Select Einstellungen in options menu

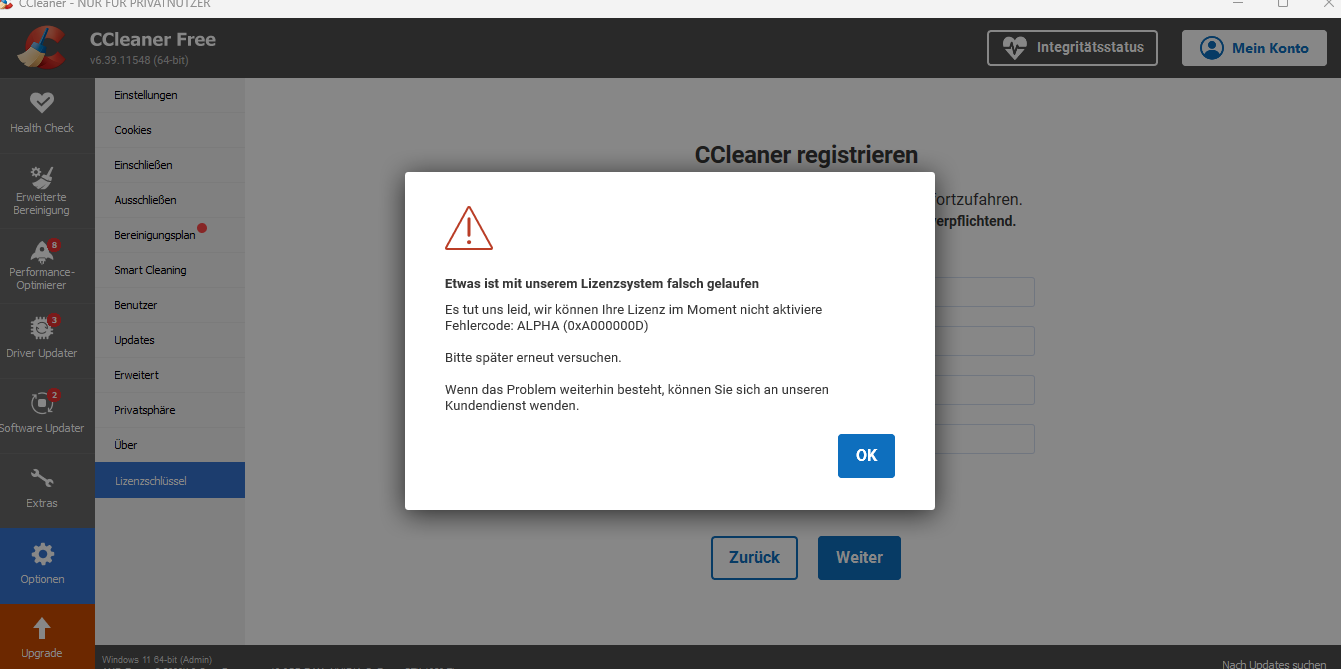(146, 95)
